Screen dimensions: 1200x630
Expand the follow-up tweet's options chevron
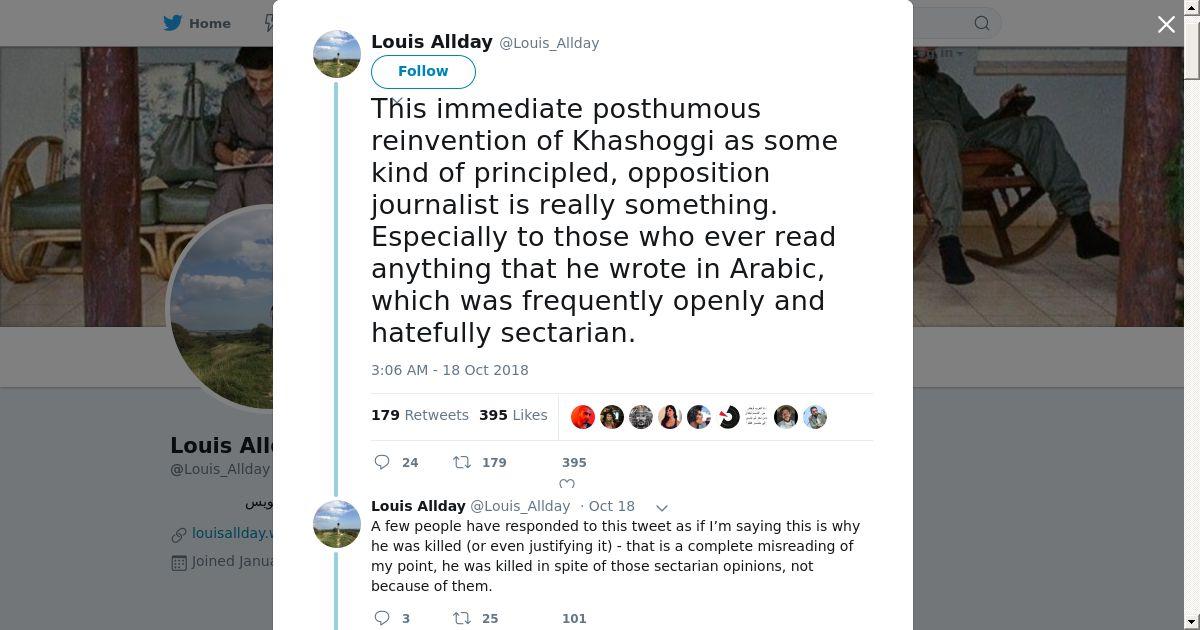click(x=661, y=508)
